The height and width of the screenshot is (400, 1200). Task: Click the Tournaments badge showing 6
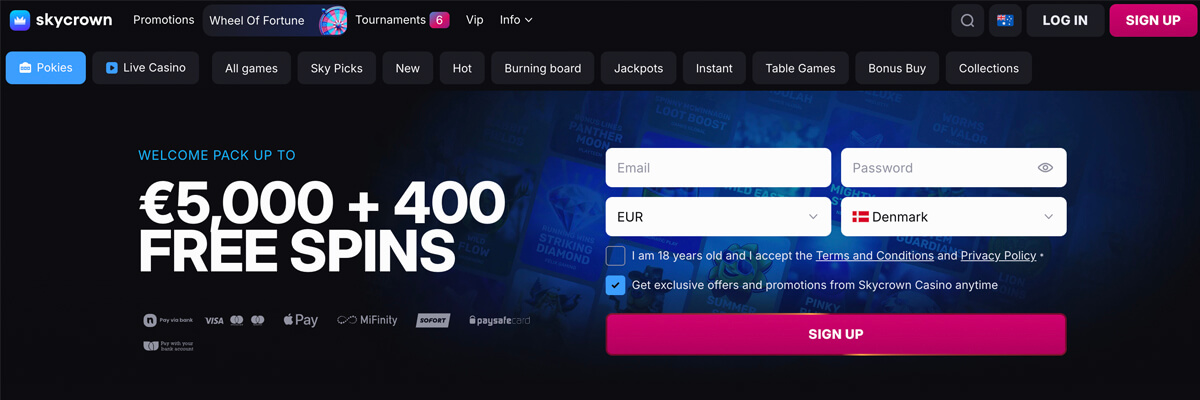[440, 20]
